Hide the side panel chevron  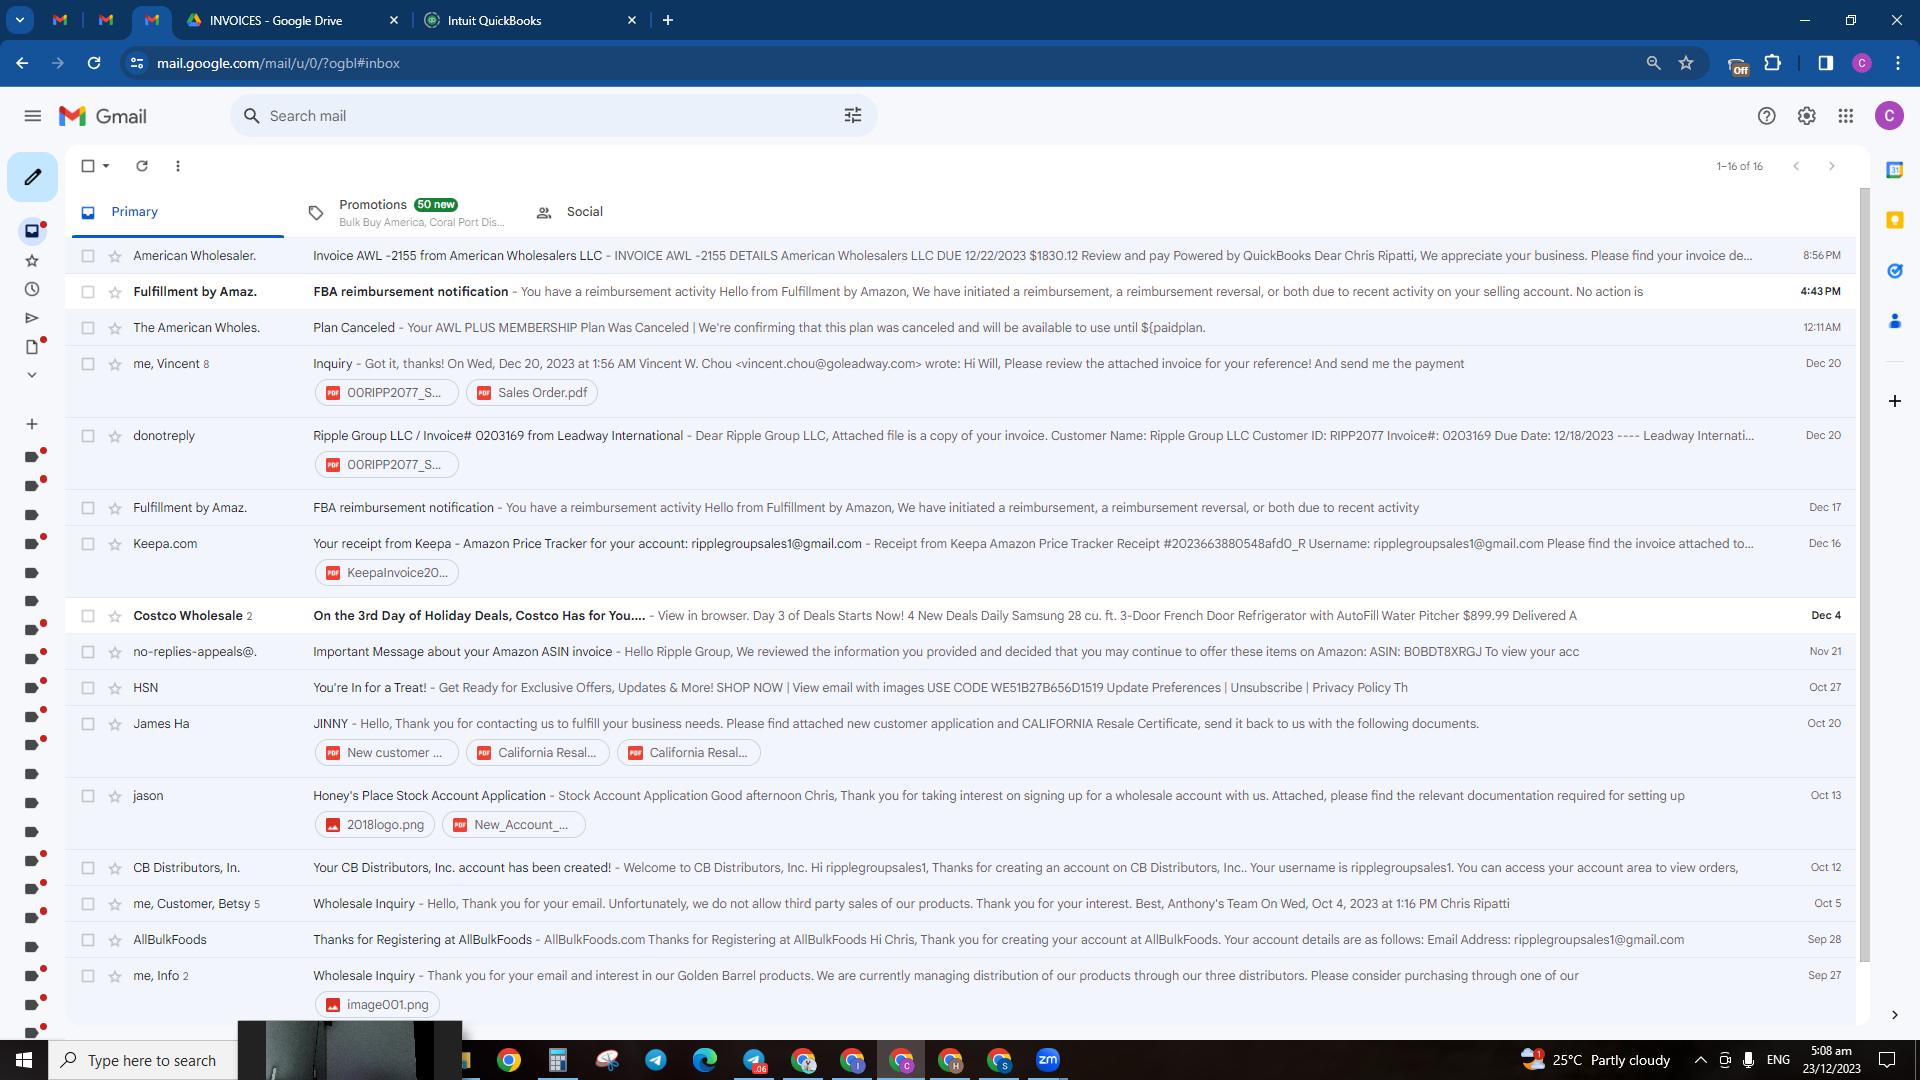point(1894,1015)
